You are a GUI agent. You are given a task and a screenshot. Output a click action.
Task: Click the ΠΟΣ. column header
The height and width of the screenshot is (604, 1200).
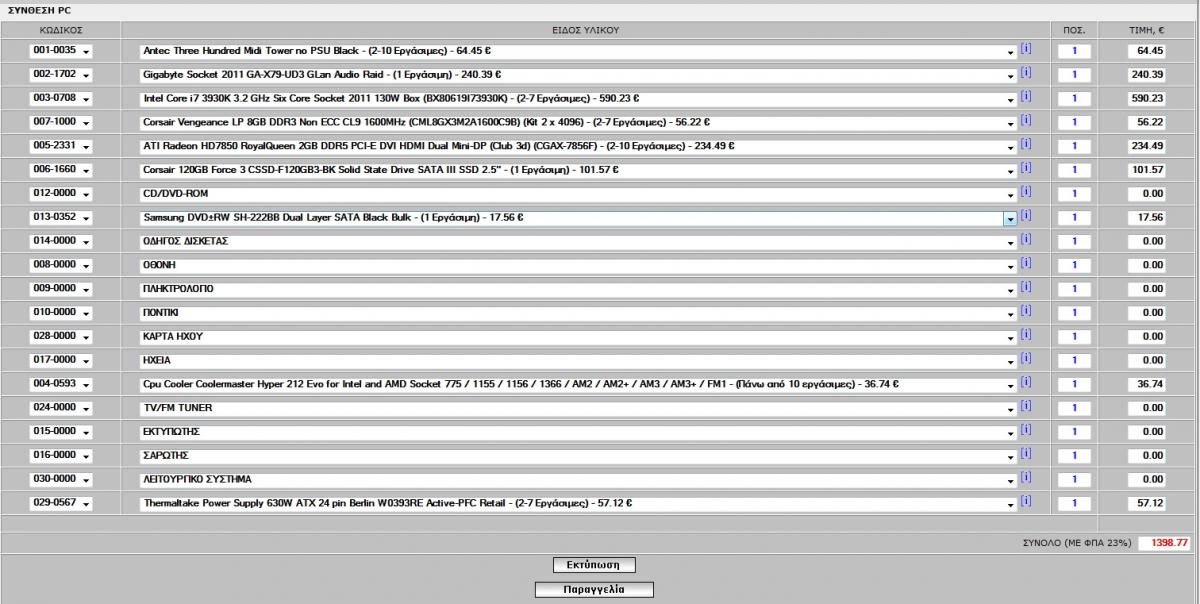(x=1074, y=30)
